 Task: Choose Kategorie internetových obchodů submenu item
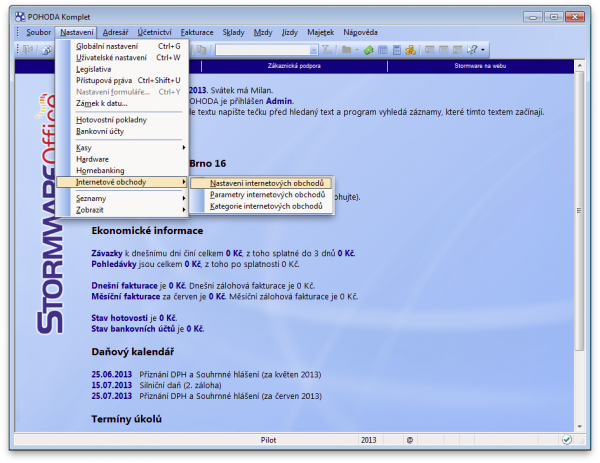[x=261, y=206]
